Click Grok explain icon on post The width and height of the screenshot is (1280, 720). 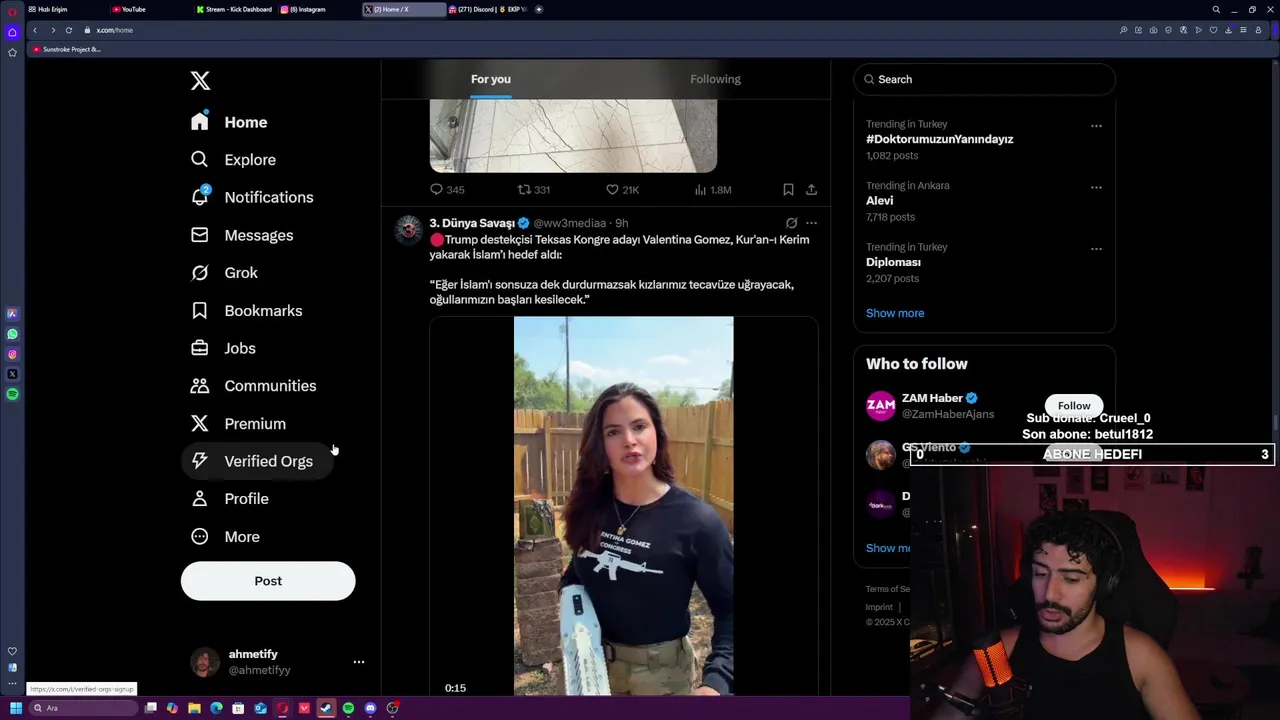791,223
